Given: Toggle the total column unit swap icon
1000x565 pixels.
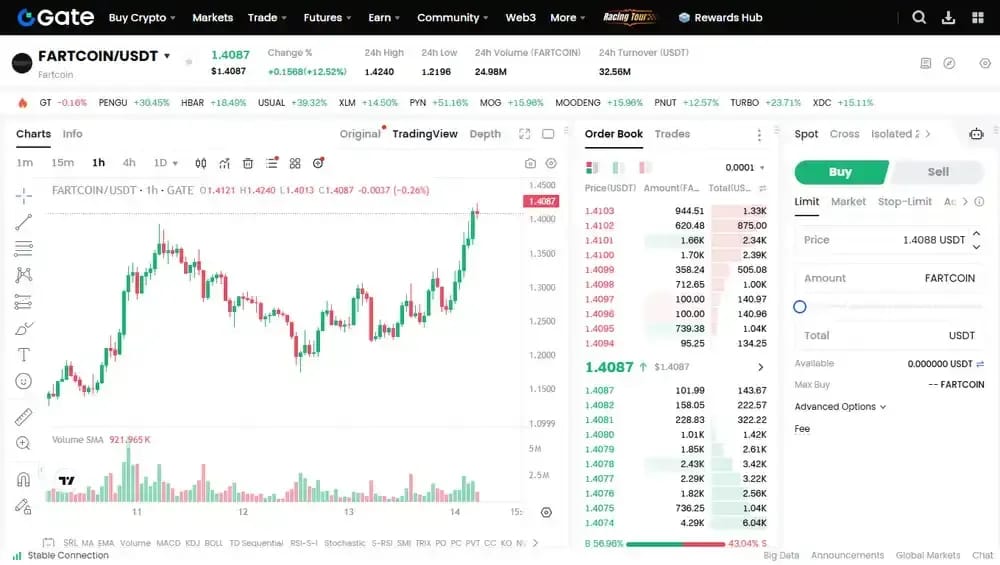Looking at the screenshot, I should point(763,188).
